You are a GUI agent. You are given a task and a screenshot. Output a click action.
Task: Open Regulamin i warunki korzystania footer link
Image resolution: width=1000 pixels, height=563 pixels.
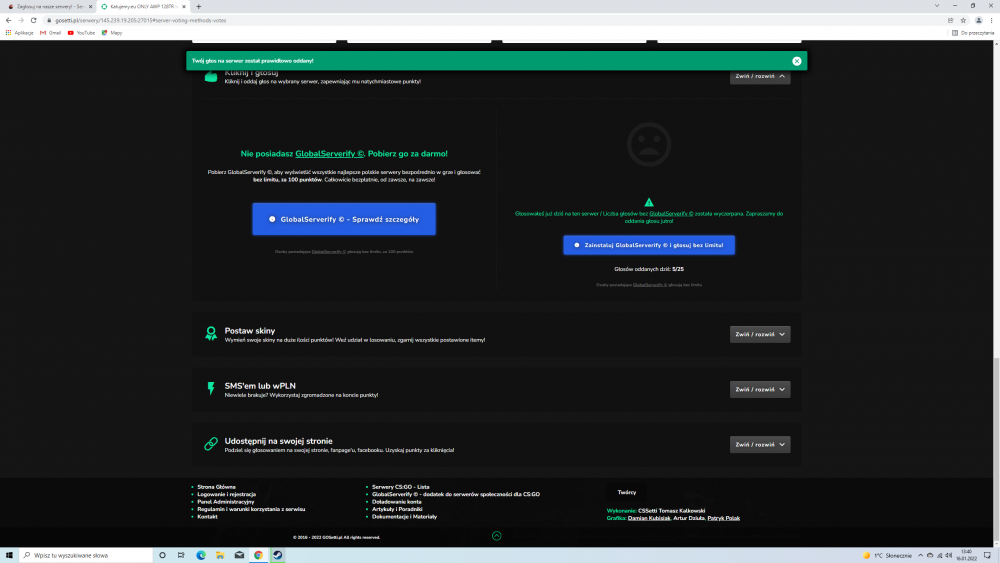251,509
